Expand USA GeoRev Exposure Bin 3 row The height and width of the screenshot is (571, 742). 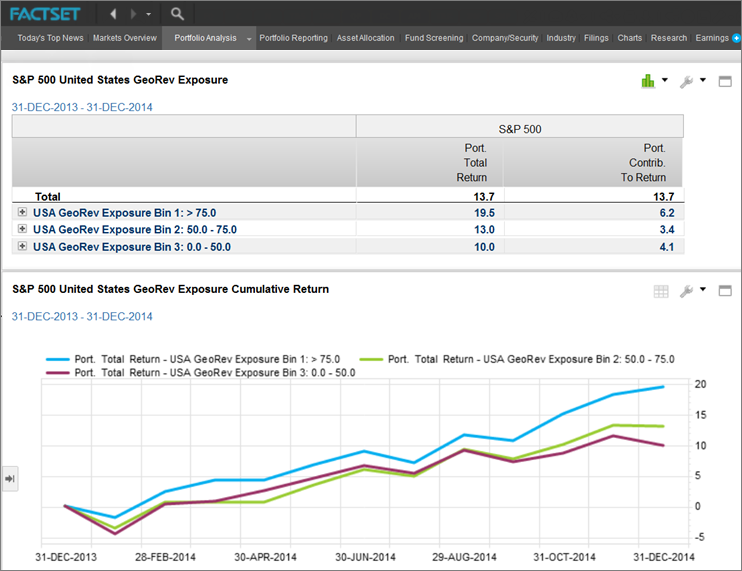[22, 246]
